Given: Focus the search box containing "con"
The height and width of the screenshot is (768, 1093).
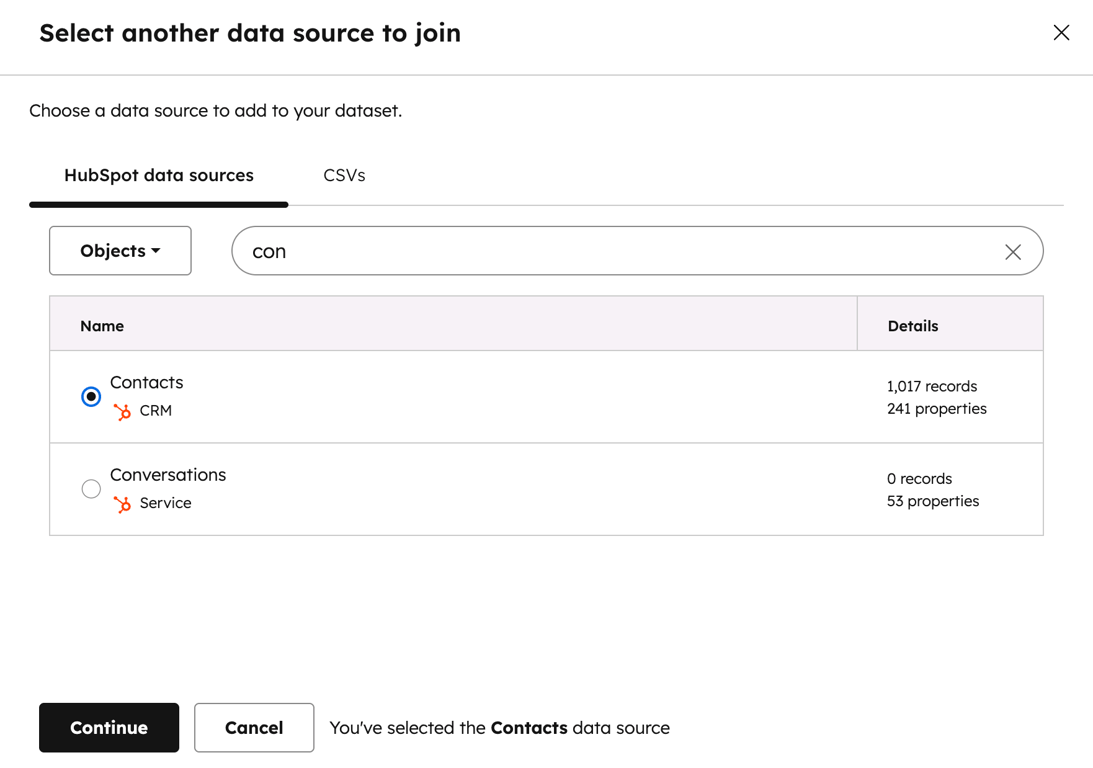Looking at the screenshot, I should tap(620, 251).
